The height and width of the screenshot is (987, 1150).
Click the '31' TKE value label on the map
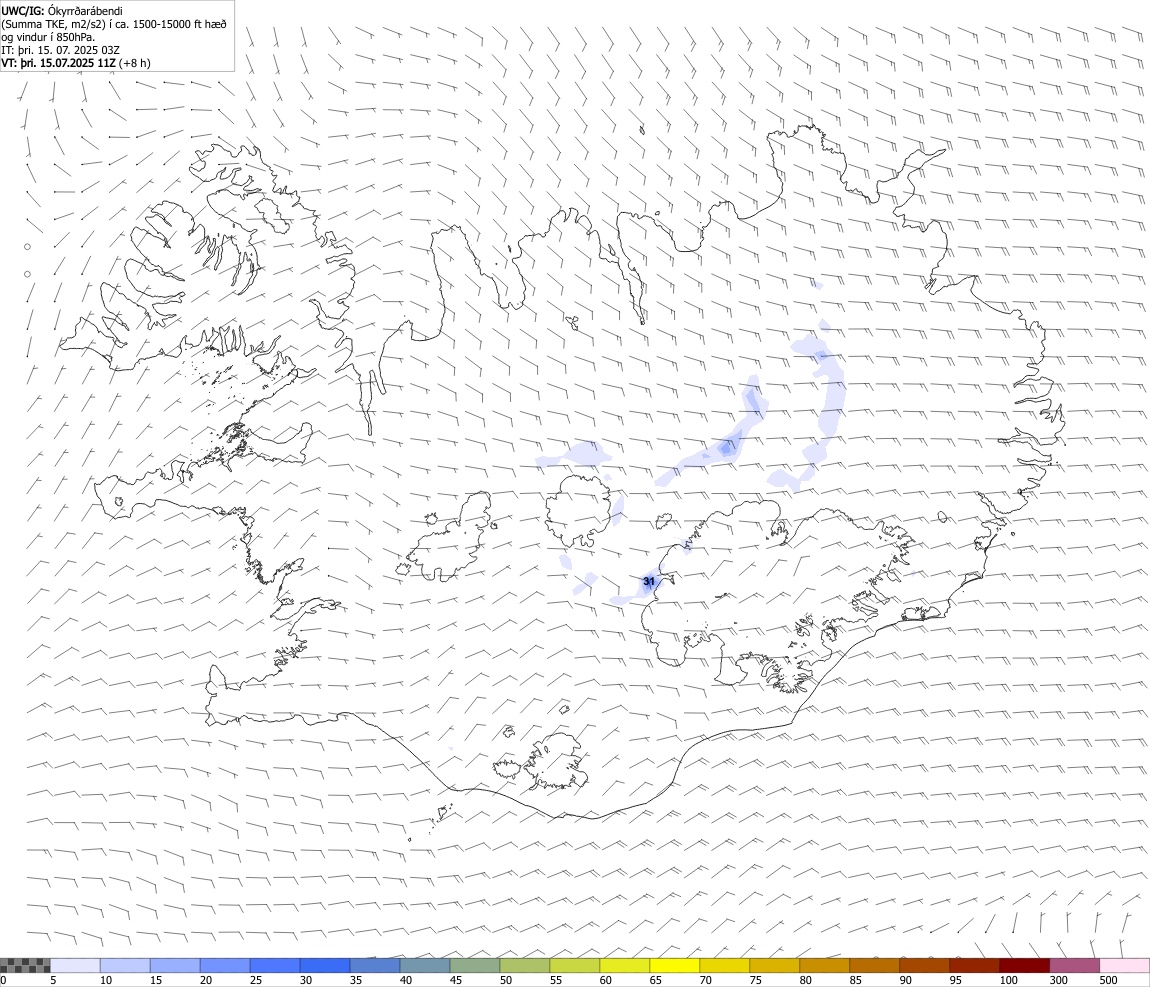[648, 581]
